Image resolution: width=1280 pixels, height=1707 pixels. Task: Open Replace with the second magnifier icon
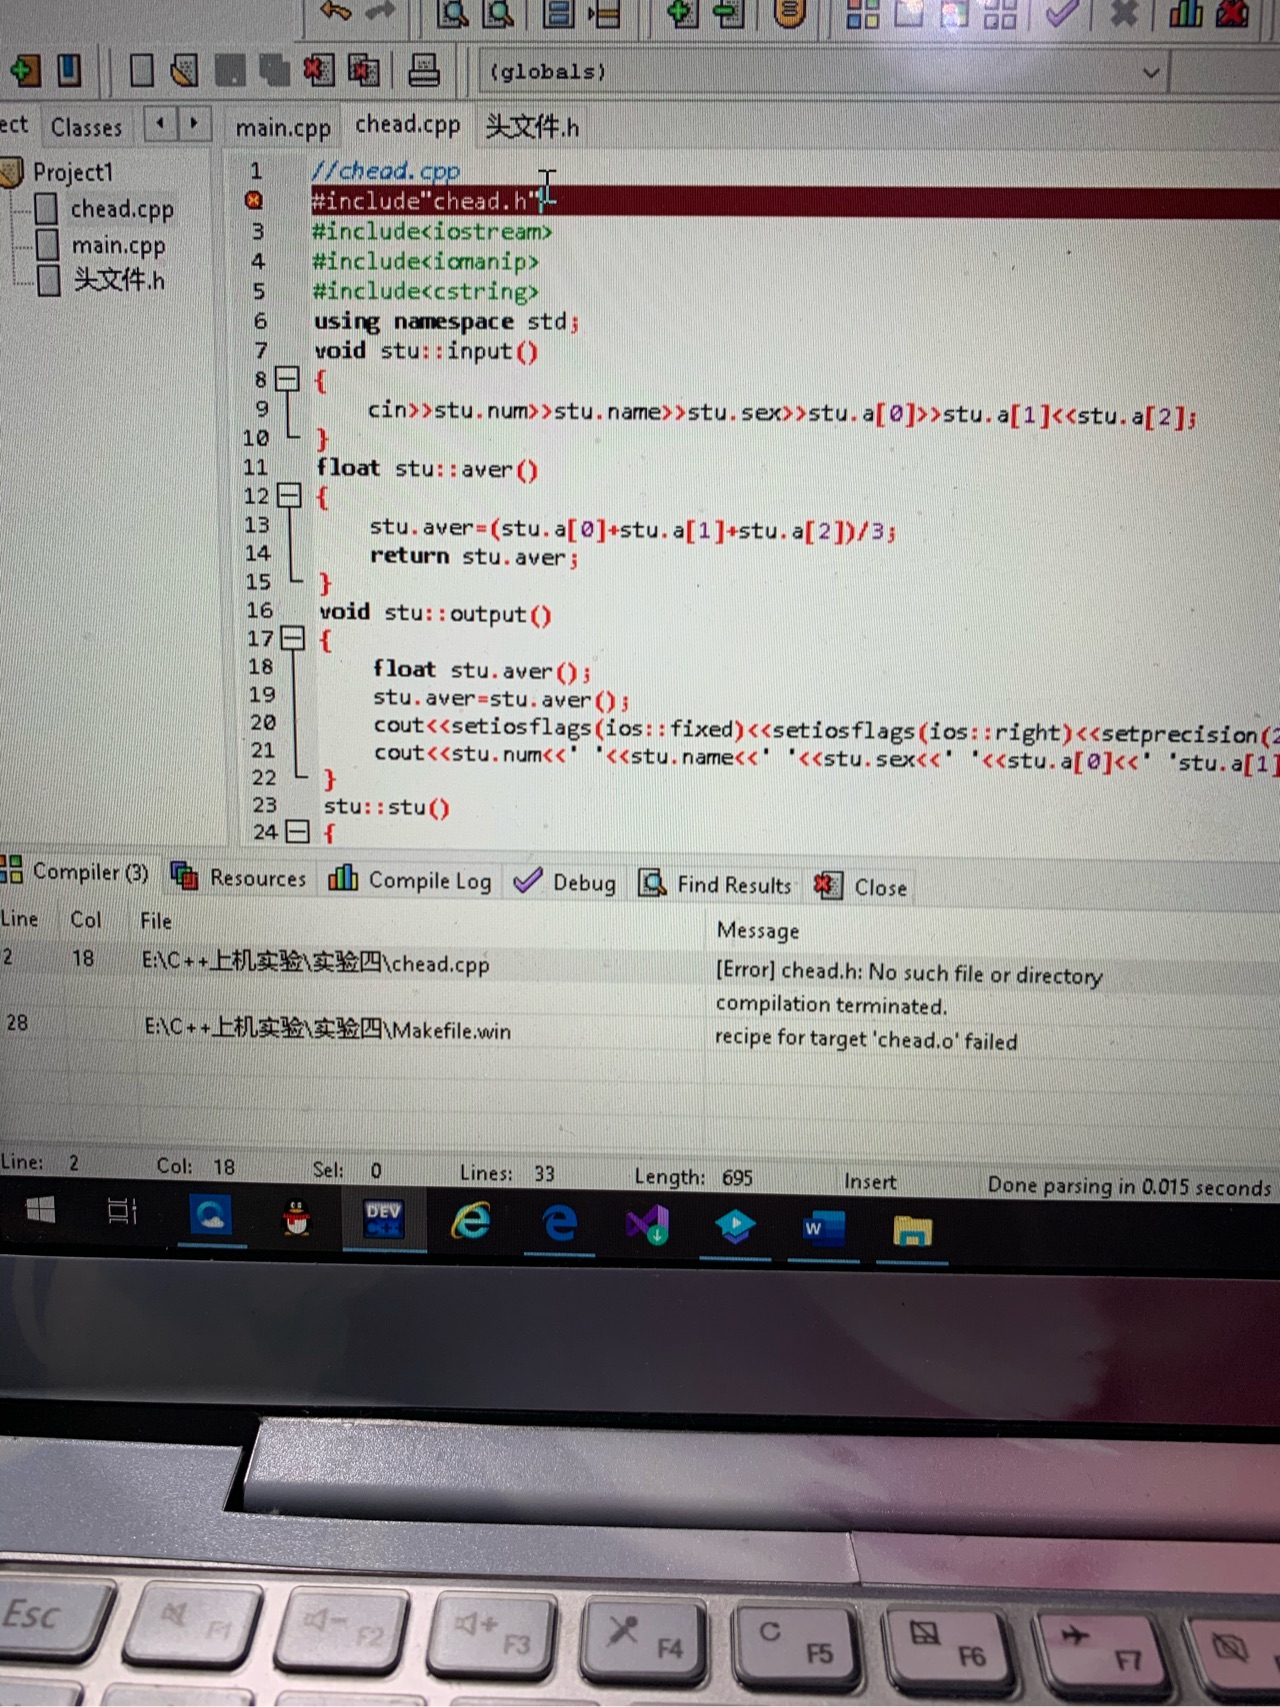click(x=498, y=13)
